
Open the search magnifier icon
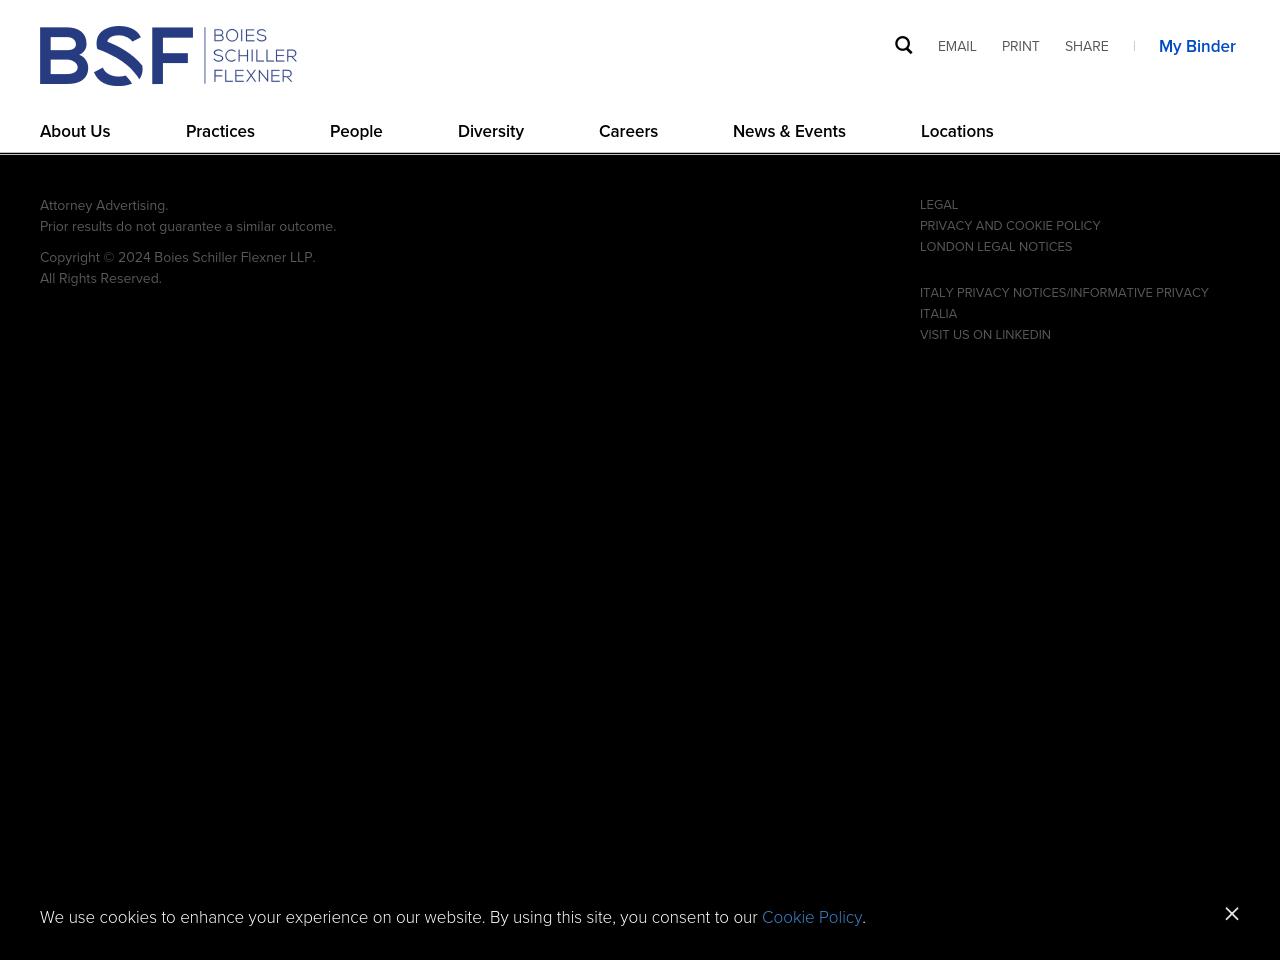[904, 45]
